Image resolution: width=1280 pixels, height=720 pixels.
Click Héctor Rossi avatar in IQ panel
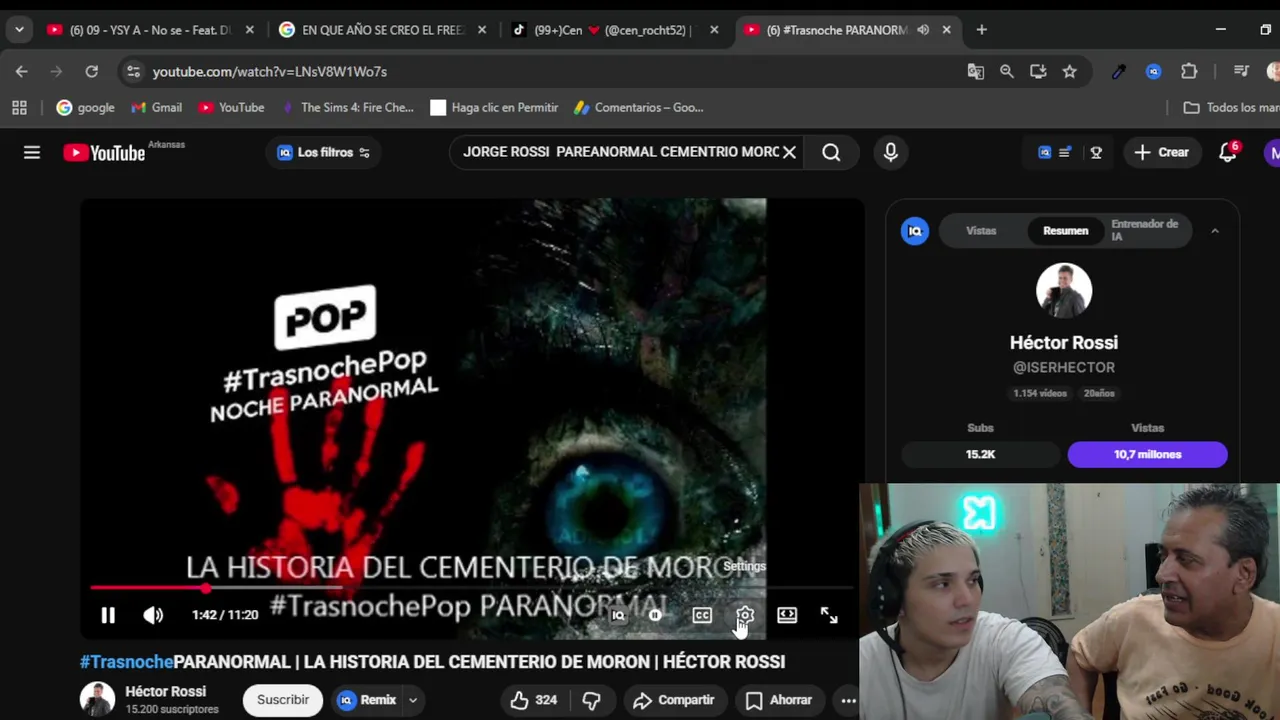[1063, 291]
